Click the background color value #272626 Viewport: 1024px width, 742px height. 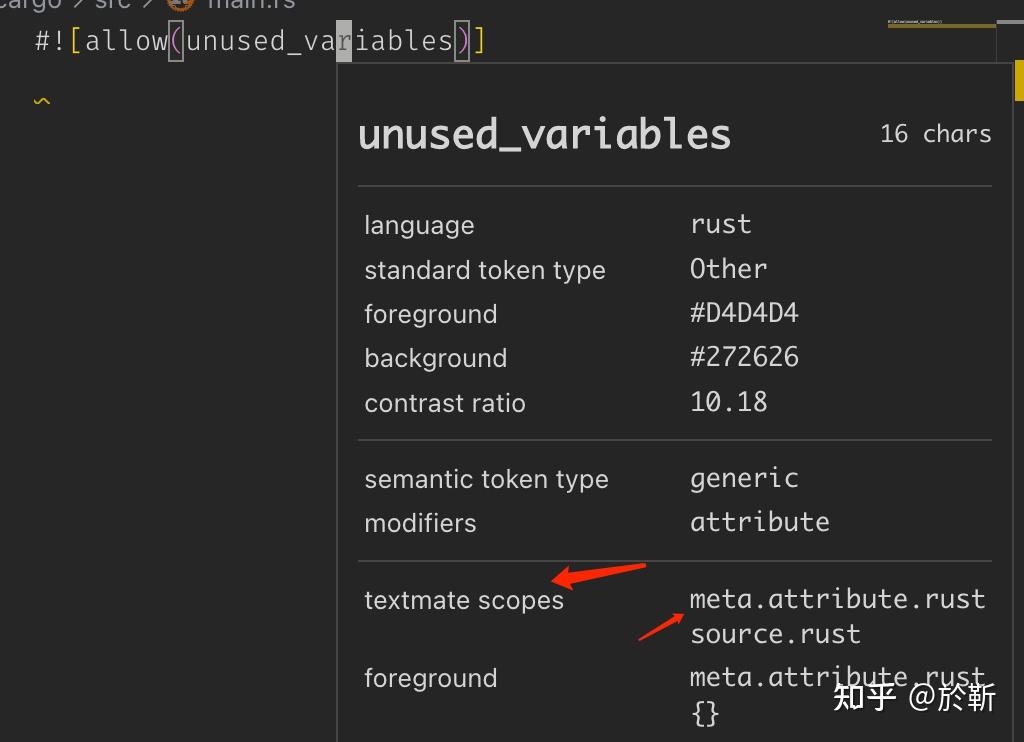coord(745,356)
